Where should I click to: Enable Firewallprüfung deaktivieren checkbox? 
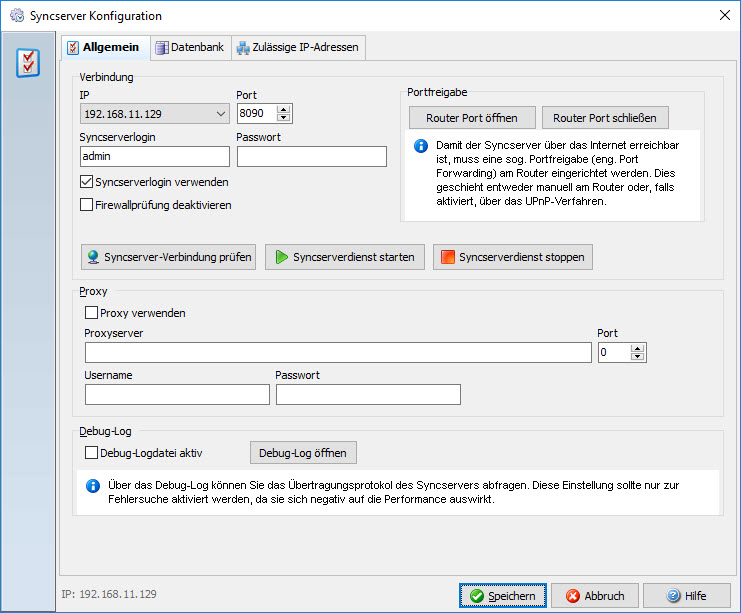86,205
